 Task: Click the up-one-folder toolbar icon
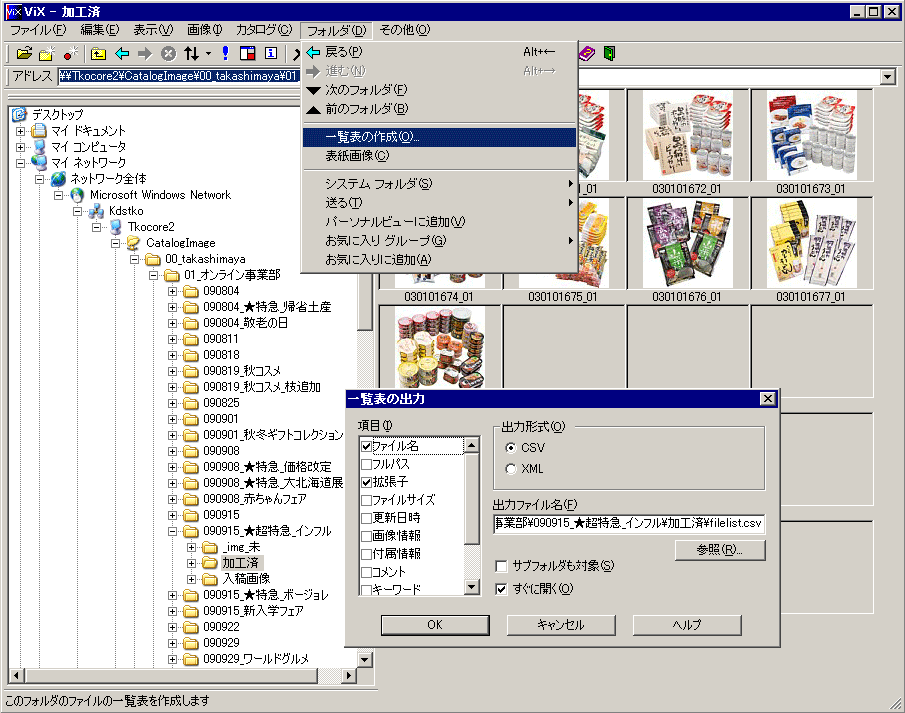click(98, 53)
